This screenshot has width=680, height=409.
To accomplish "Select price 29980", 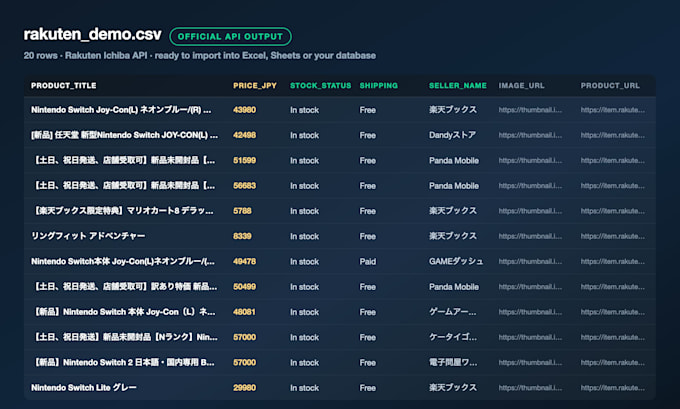I will [x=244, y=387].
